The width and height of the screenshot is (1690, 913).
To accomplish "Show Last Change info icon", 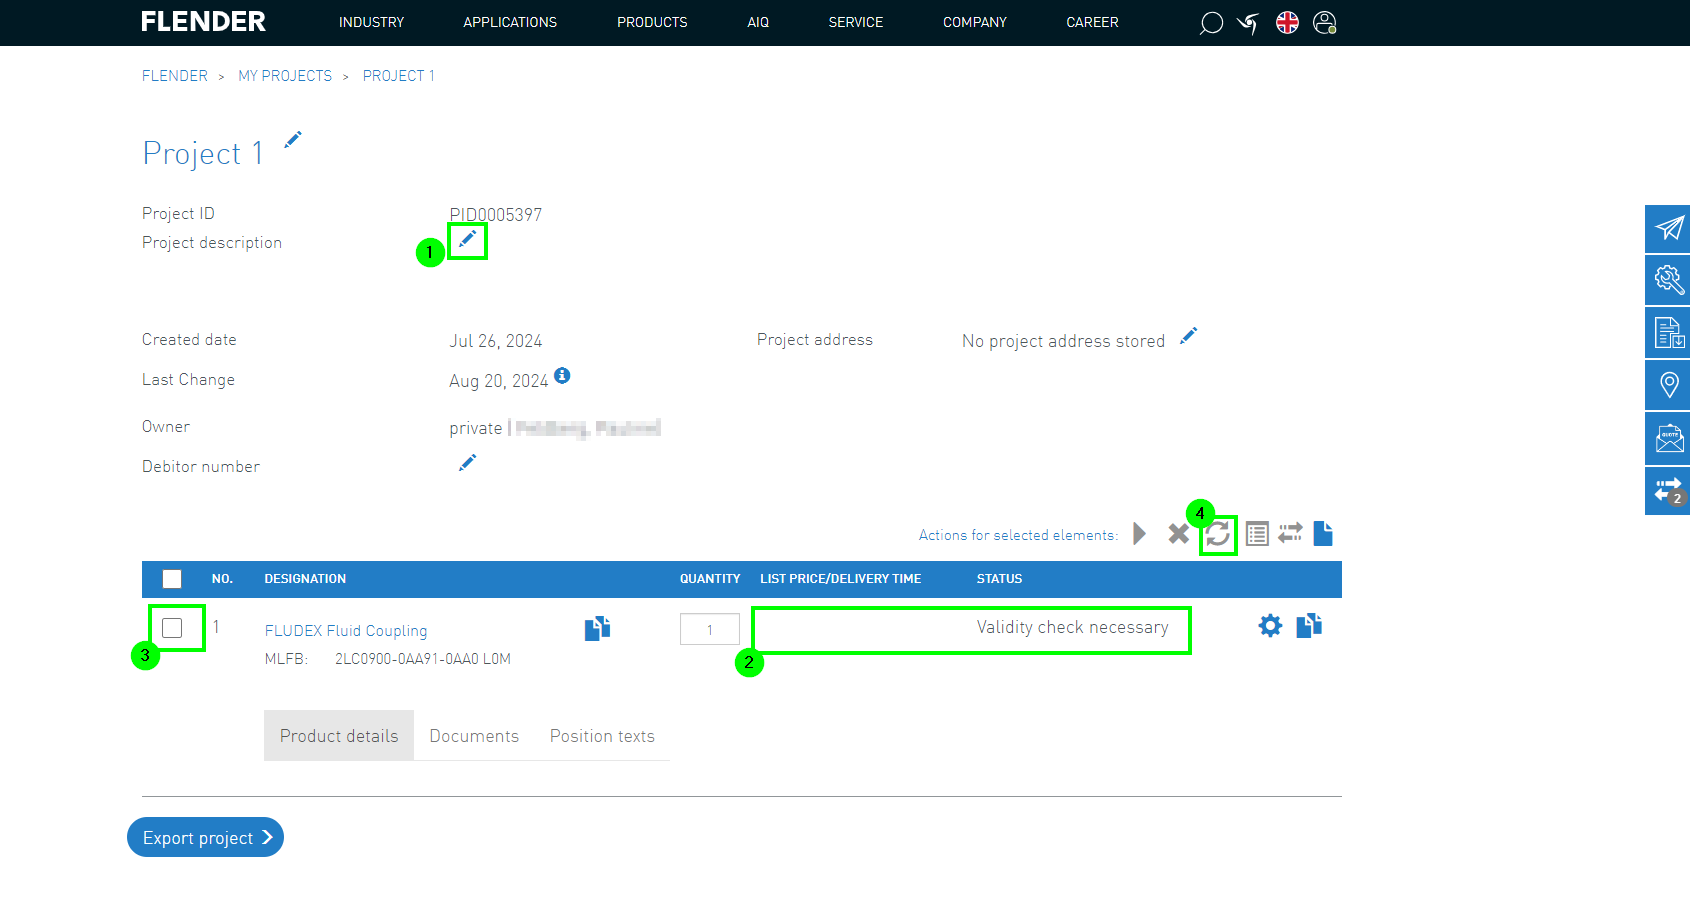I will pos(562,376).
